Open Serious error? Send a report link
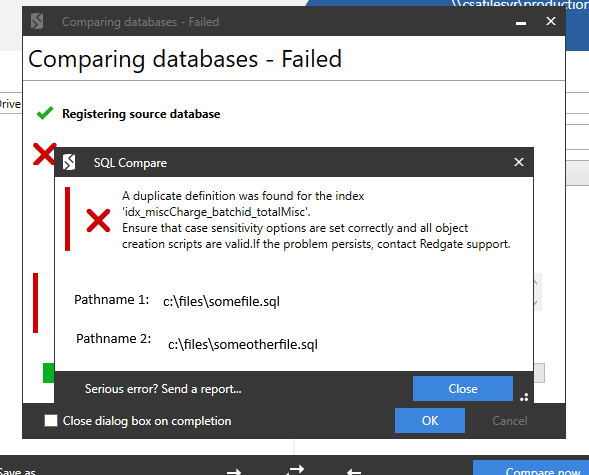This screenshot has height=475, width=589. pyautogui.click(x=163, y=389)
